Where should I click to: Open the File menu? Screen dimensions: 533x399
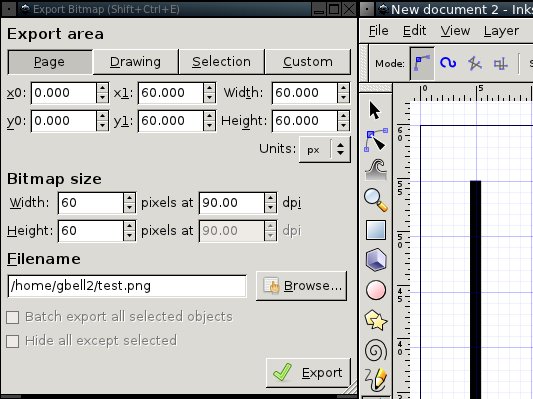click(378, 31)
